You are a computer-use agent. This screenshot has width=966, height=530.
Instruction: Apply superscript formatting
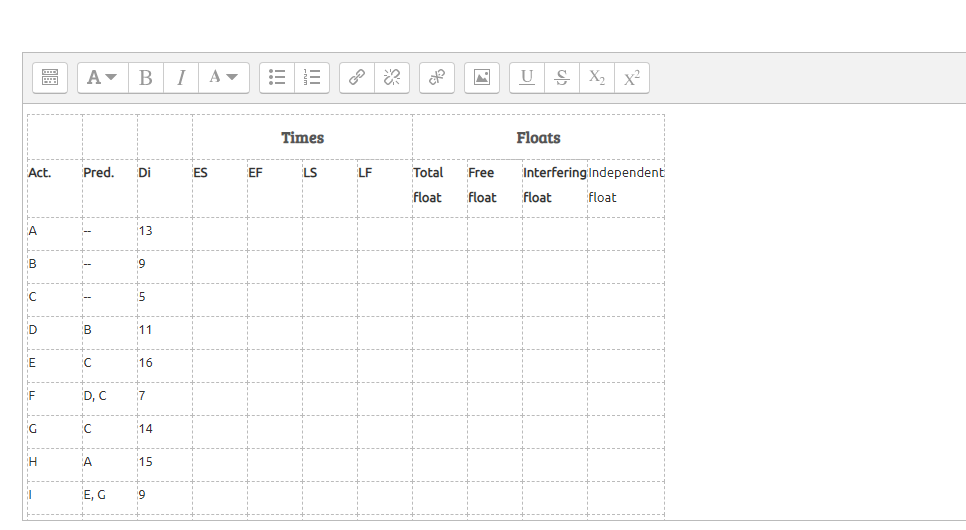click(x=632, y=78)
